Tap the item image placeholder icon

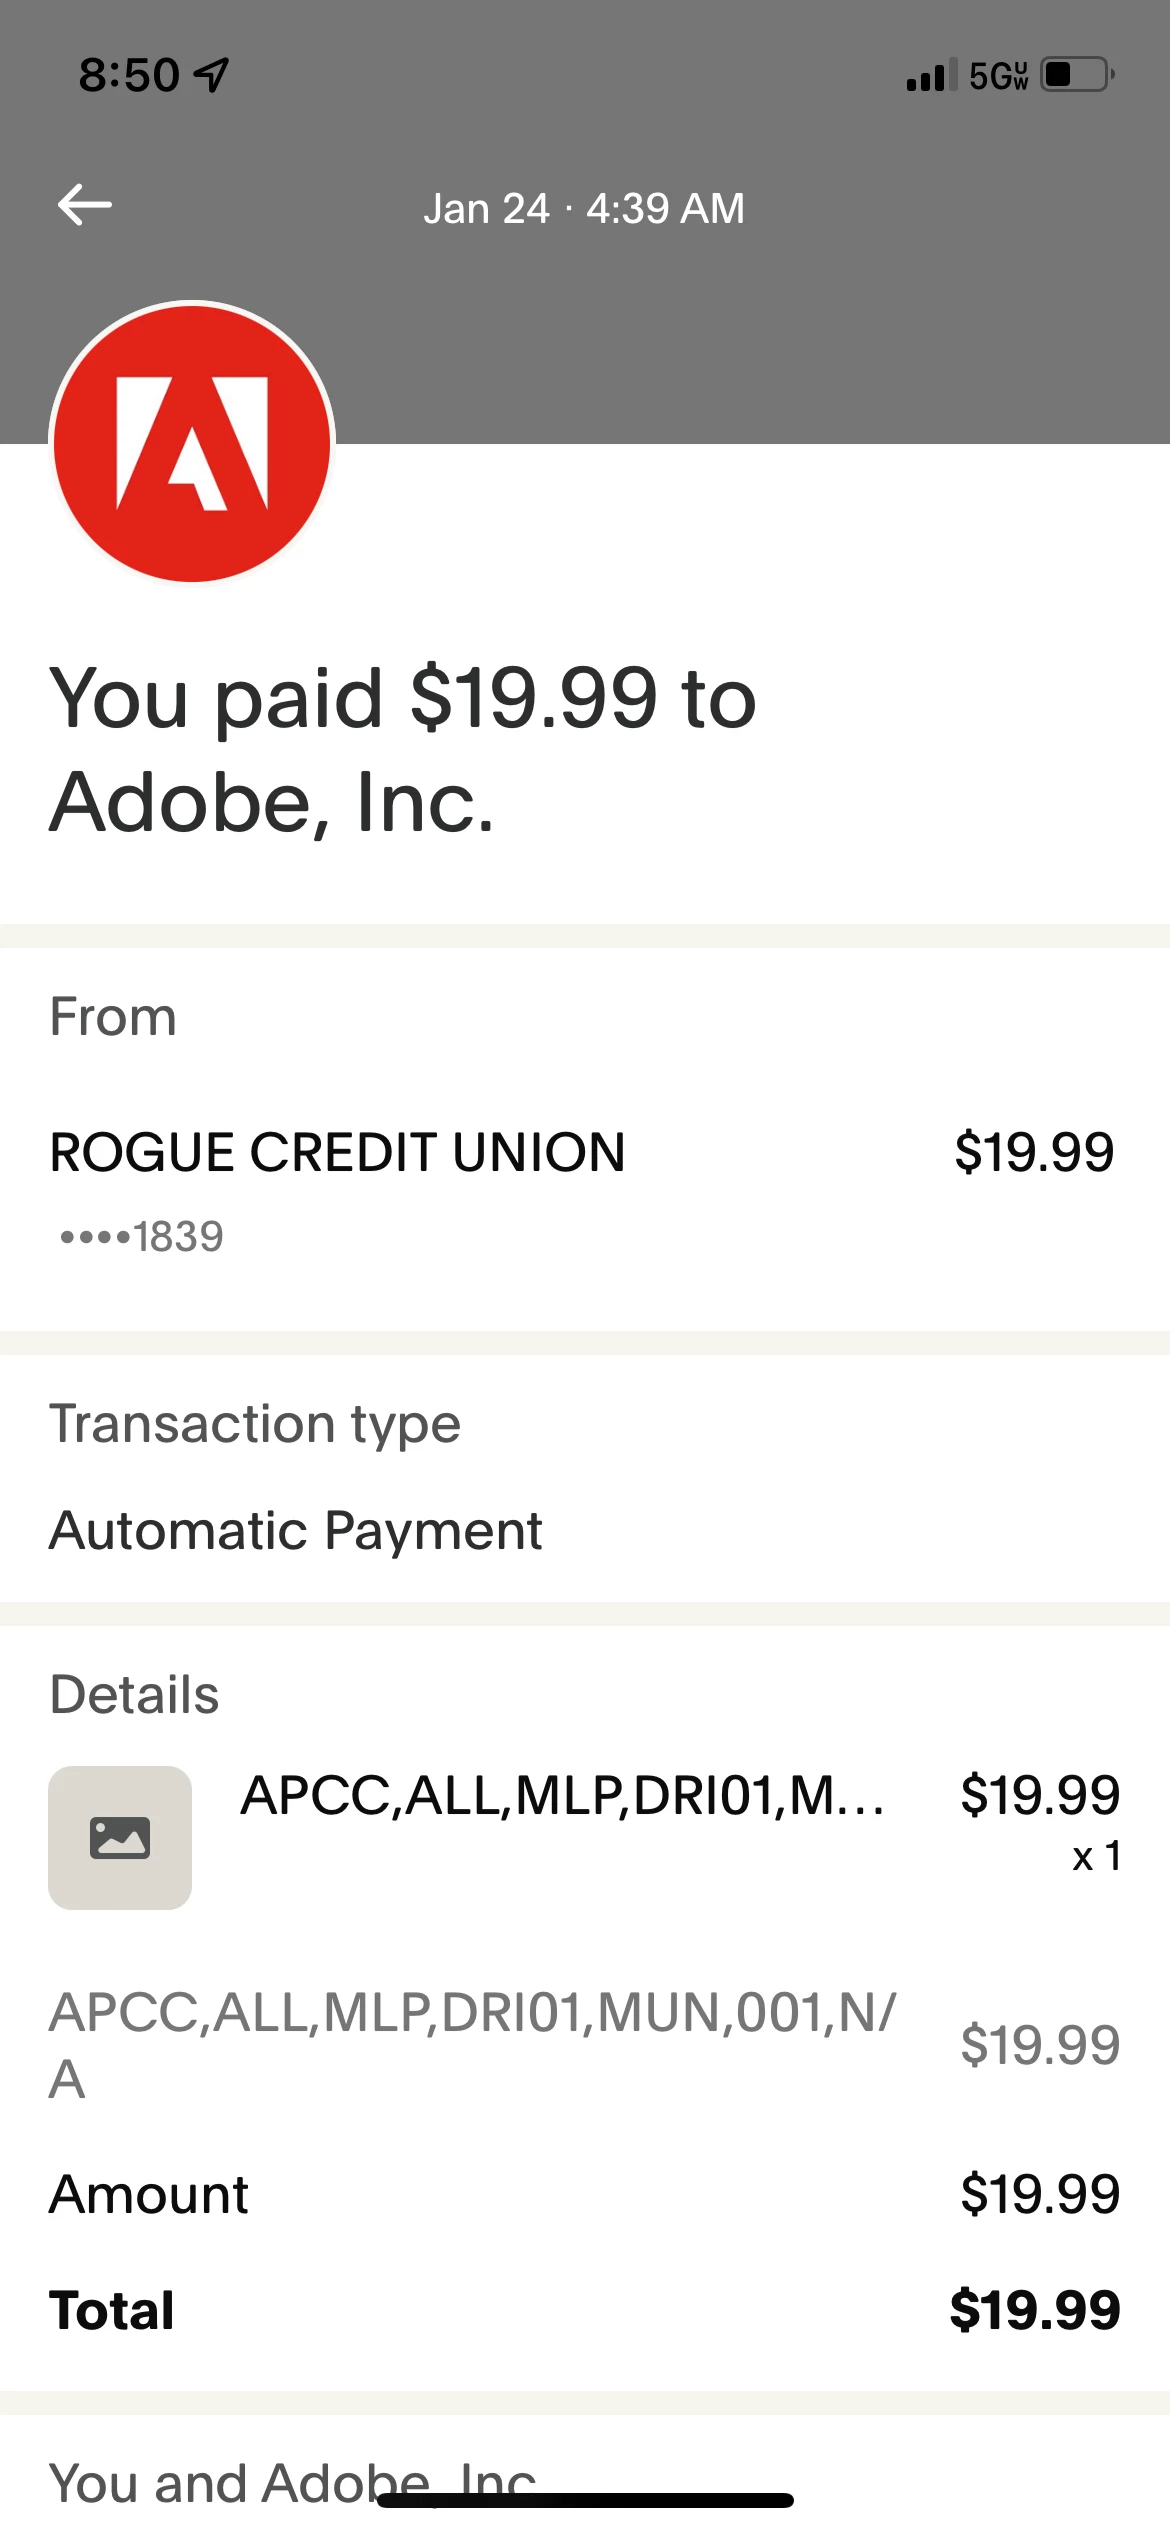coord(120,1837)
